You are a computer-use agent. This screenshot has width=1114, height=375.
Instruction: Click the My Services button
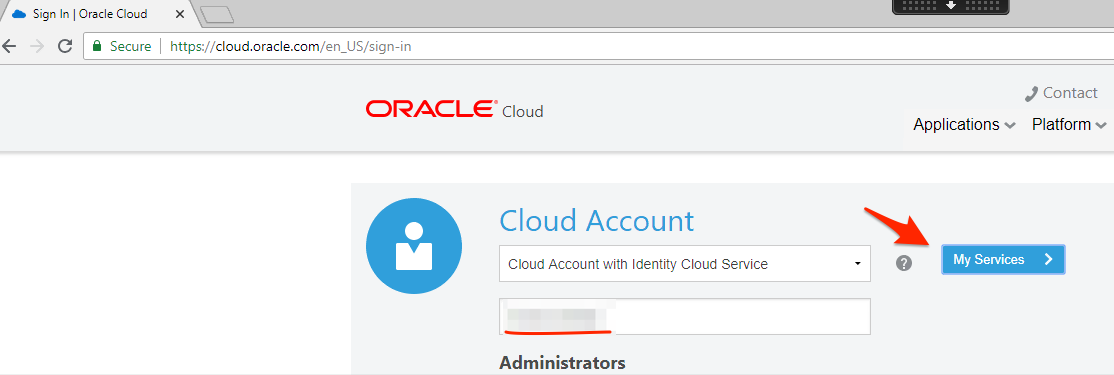click(1003, 260)
